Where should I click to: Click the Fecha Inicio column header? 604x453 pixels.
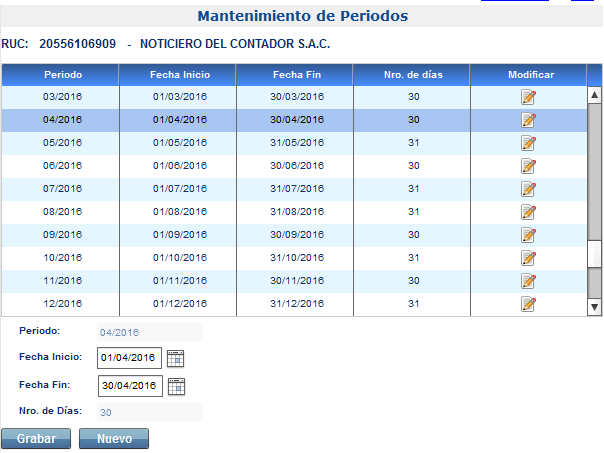pos(178,75)
